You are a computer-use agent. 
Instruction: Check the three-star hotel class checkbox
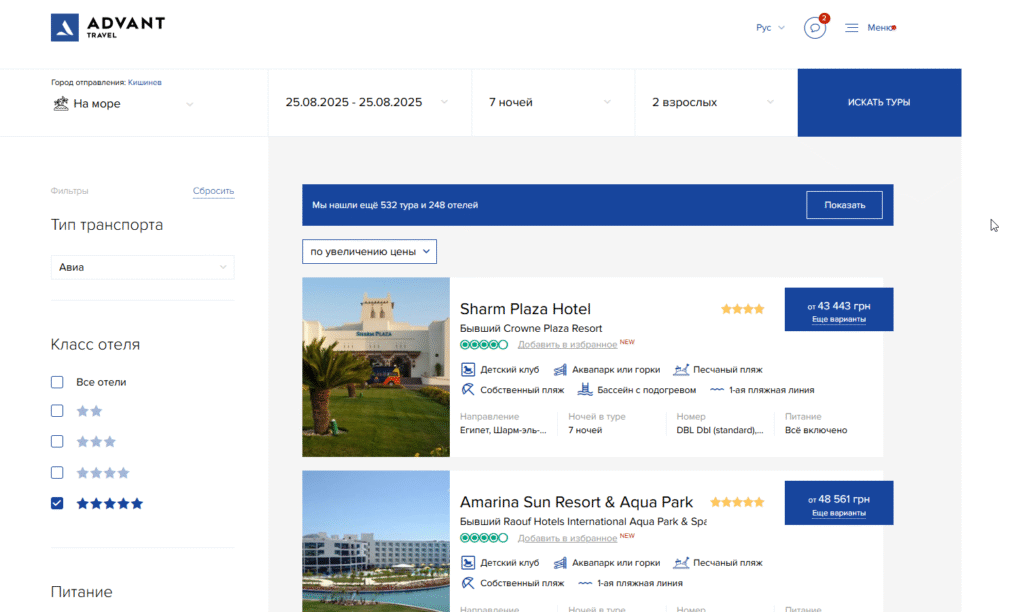(57, 442)
